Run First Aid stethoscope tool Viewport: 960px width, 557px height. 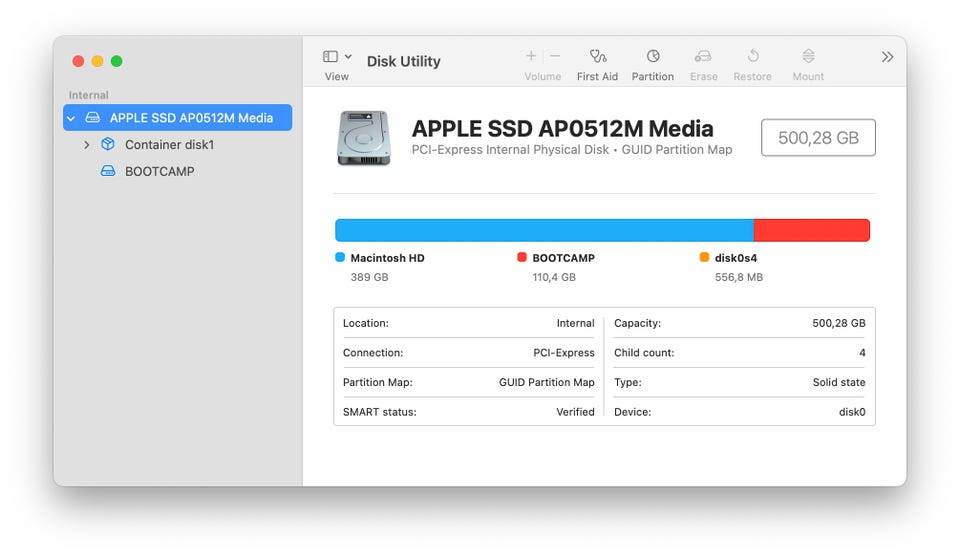[598, 56]
